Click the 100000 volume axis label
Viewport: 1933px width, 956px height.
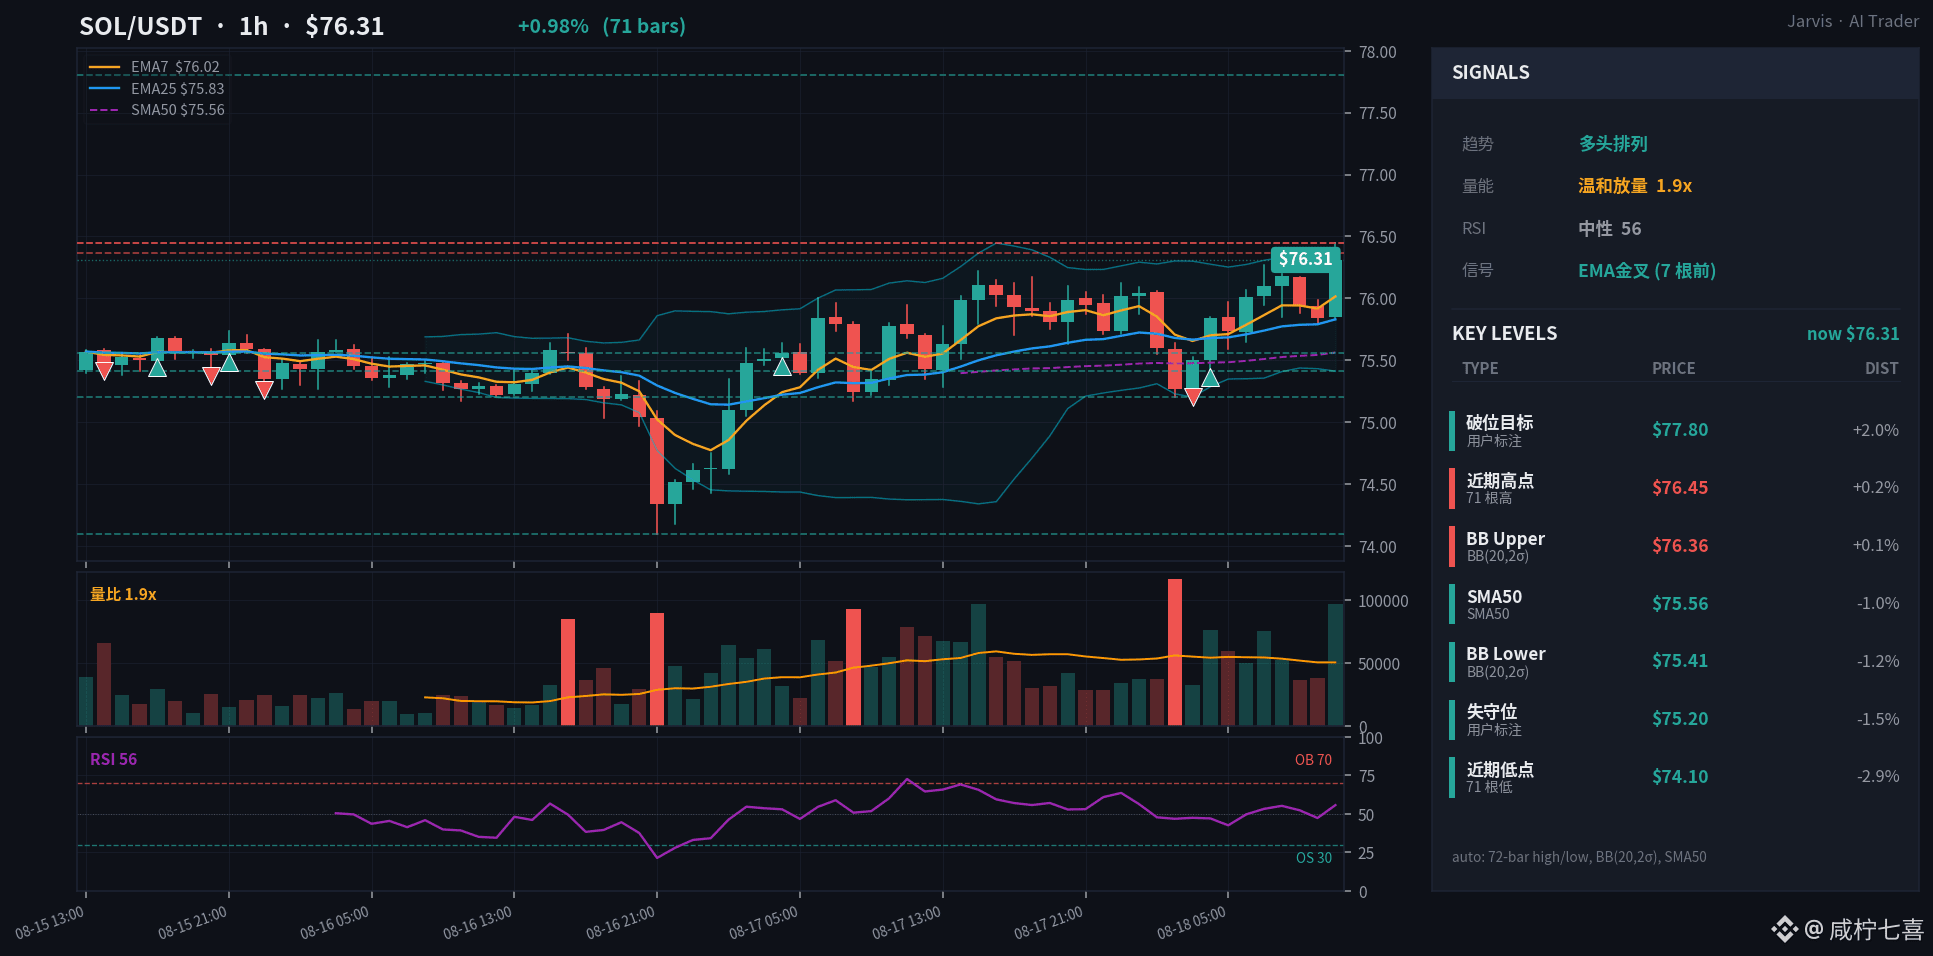point(1383,601)
